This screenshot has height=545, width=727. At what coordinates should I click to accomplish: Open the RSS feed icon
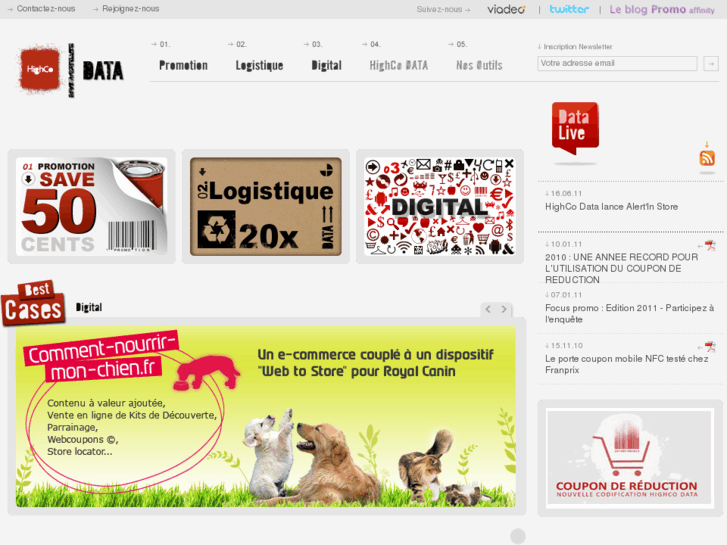707,158
